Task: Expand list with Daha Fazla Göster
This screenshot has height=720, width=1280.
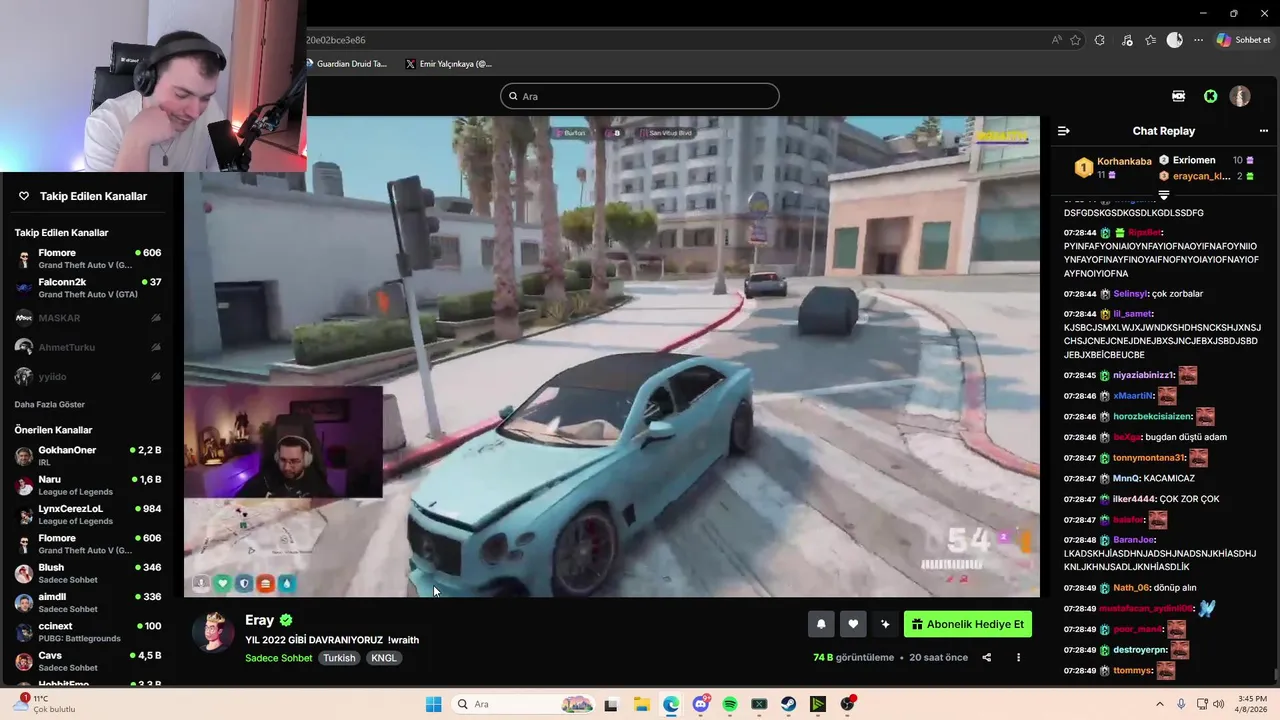Action: click(x=50, y=404)
